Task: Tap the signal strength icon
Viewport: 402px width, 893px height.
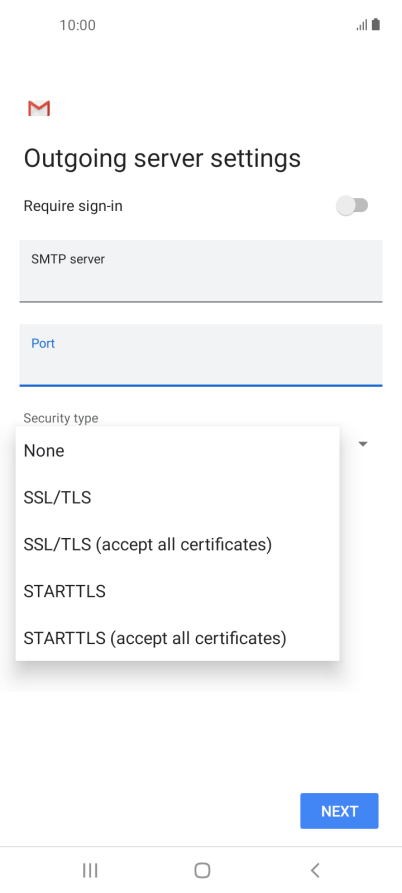Action: pyautogui.click(x=362, y=25)
